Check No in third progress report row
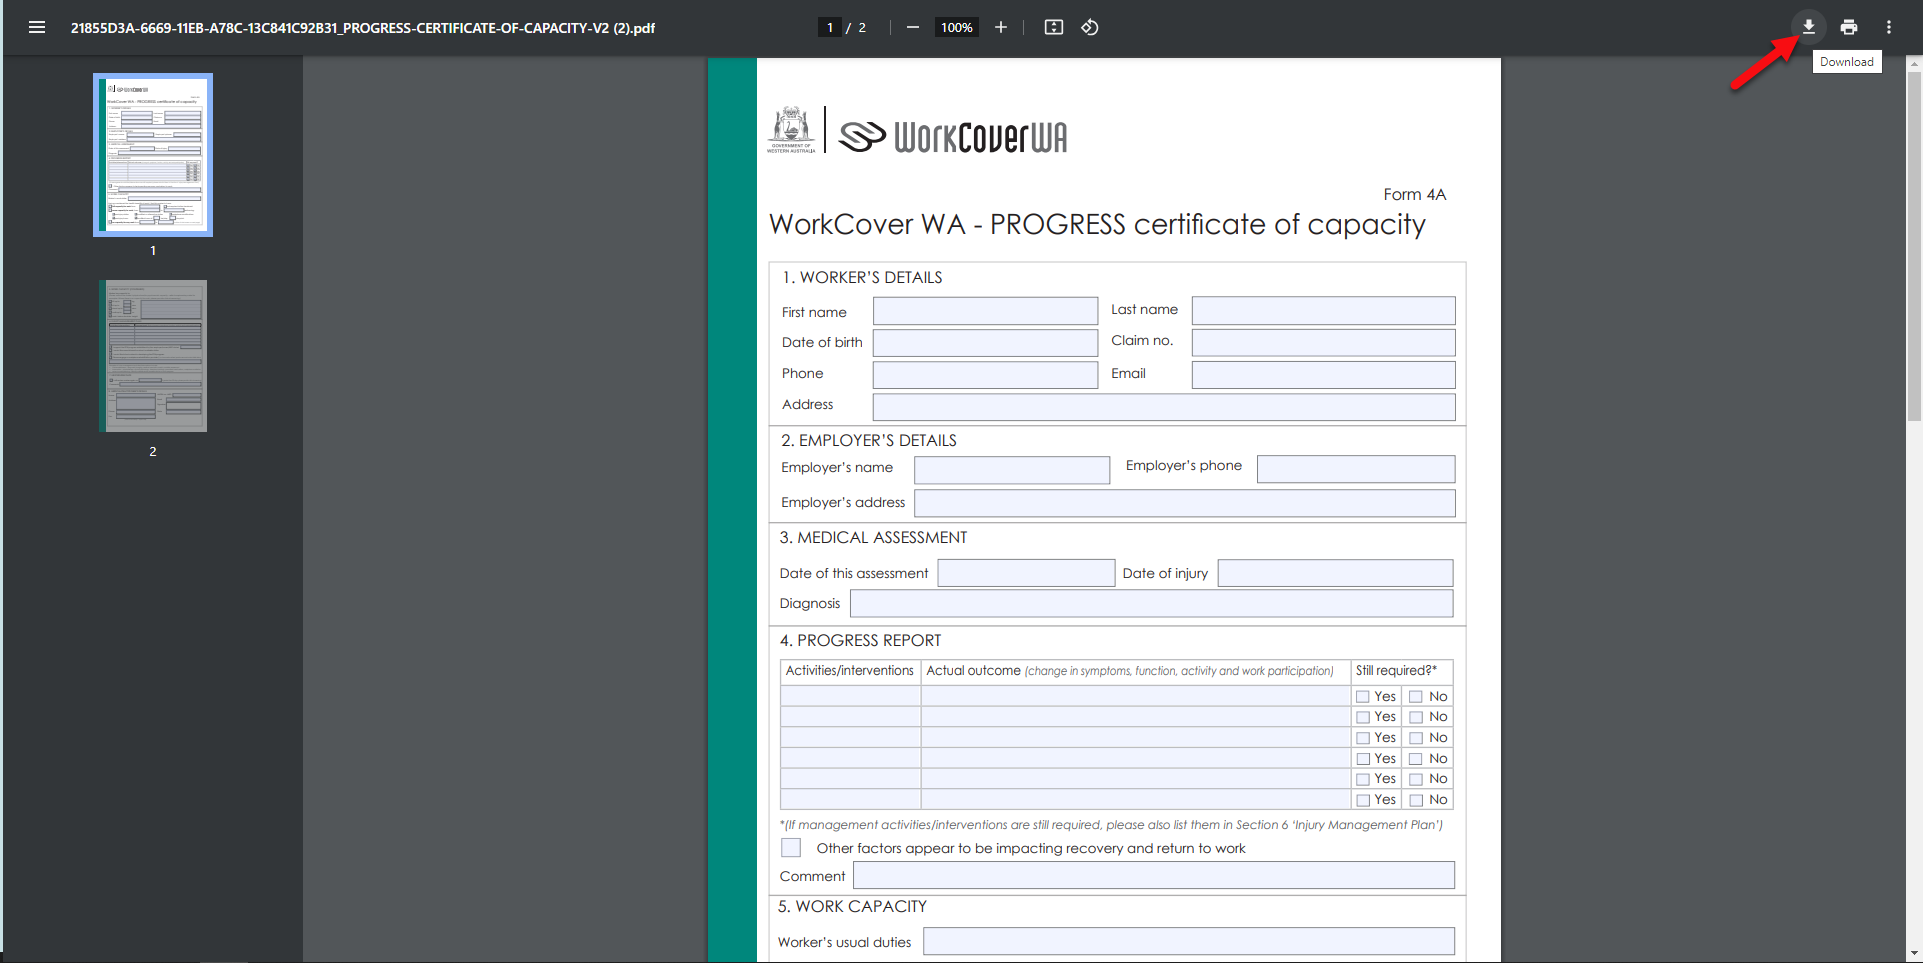 coord(1416,738)
